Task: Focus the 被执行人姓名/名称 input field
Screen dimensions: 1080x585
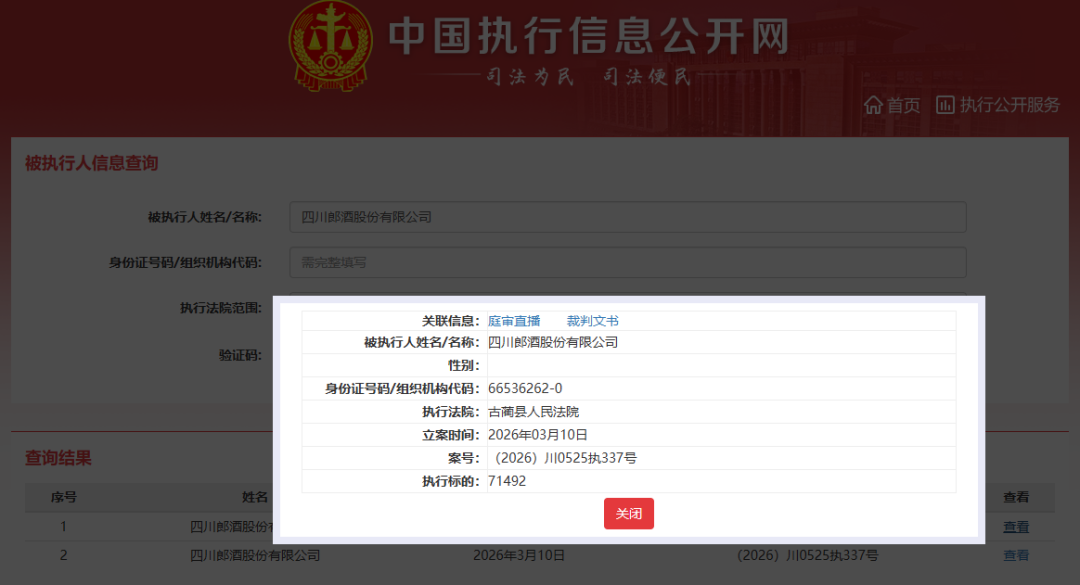Action: (627, 217)
